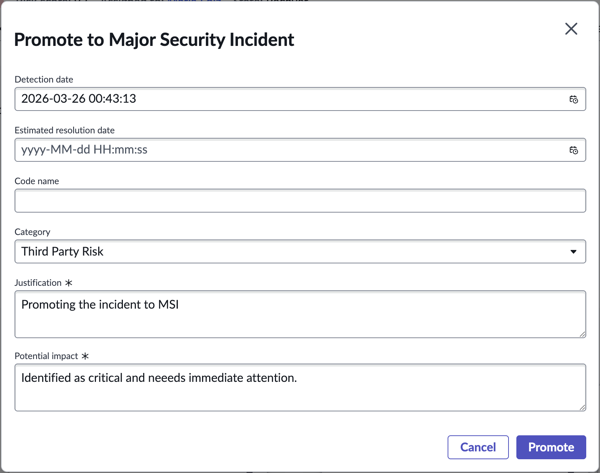Focus the Estimated resolution date placeholder field
This screenshot has width=600, height=473.
pyautogui.click(x=300, y=150)
